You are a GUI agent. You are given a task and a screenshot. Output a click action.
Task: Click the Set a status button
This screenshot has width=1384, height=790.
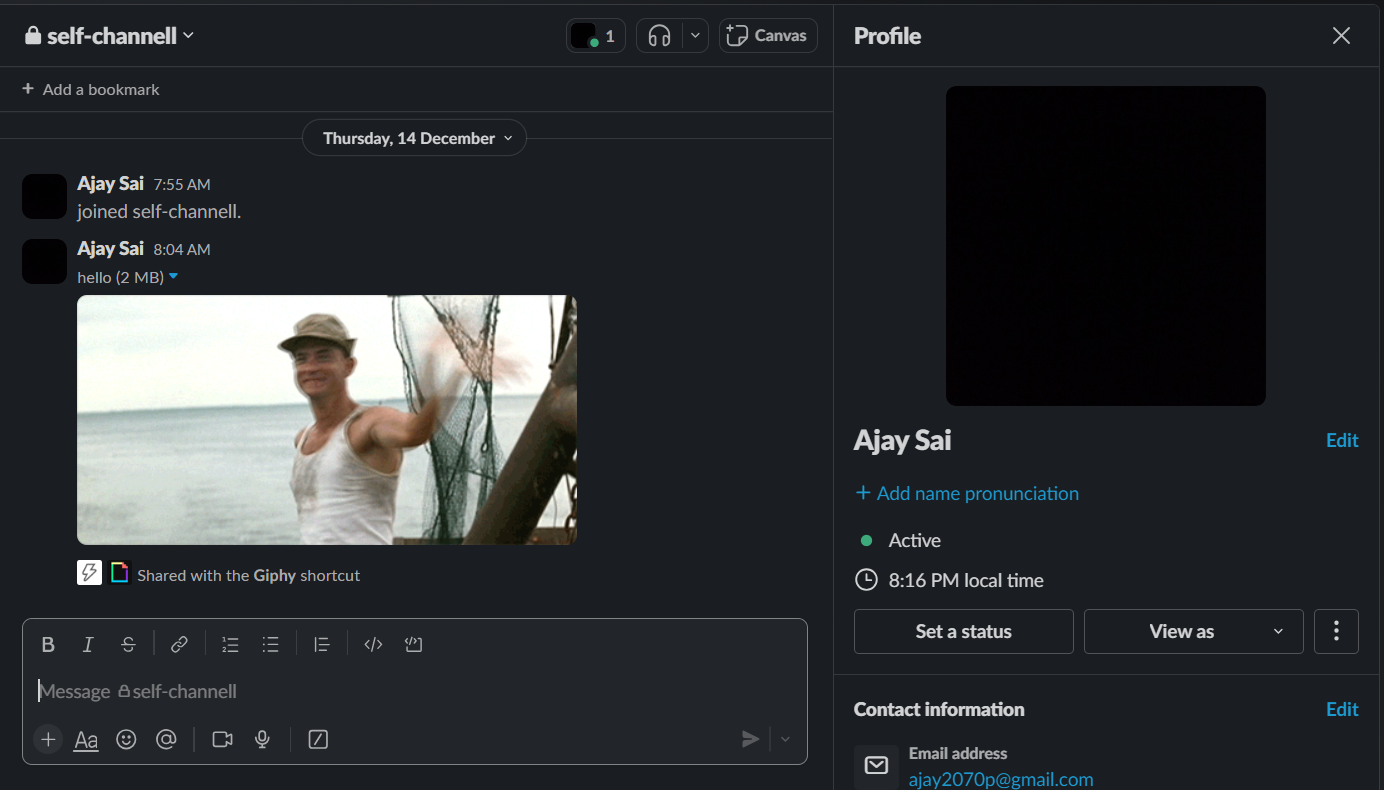(x=963, y=631)
